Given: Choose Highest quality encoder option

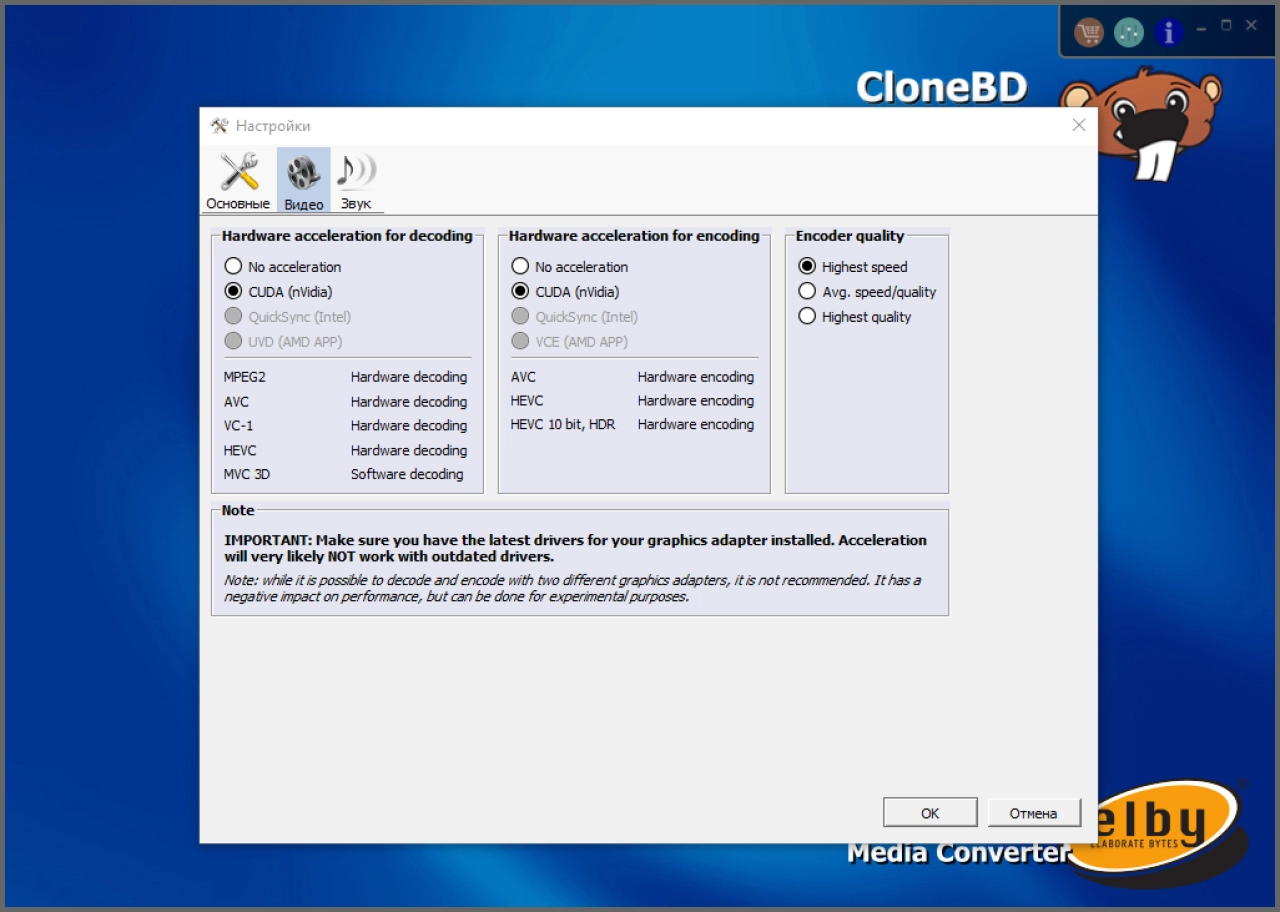Looking at the screenshot, I should (855, 317).
